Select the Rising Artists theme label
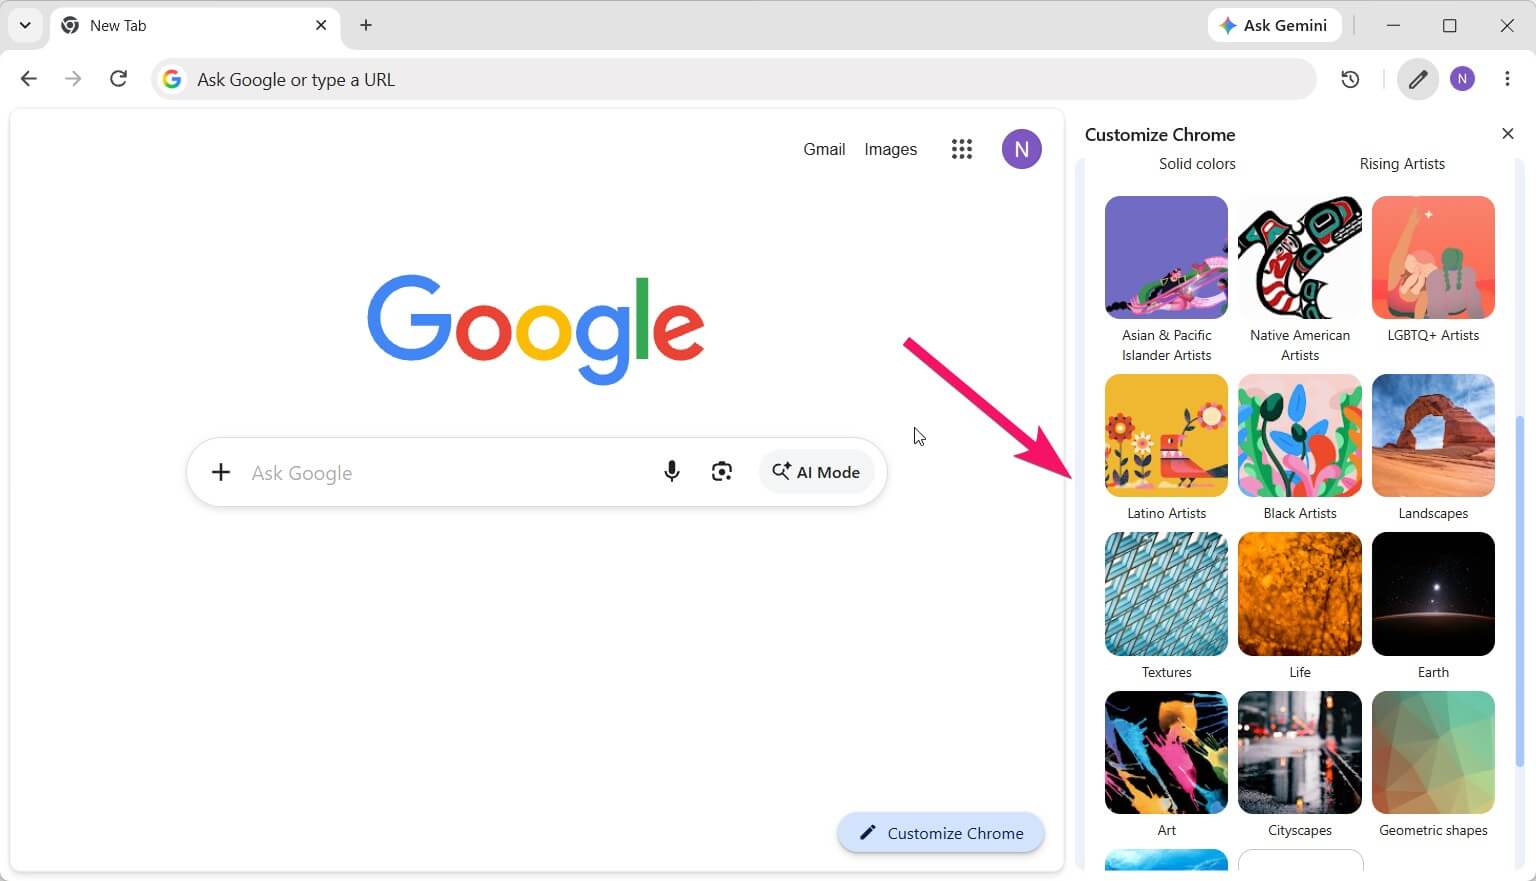 (x=1402, y=164)
